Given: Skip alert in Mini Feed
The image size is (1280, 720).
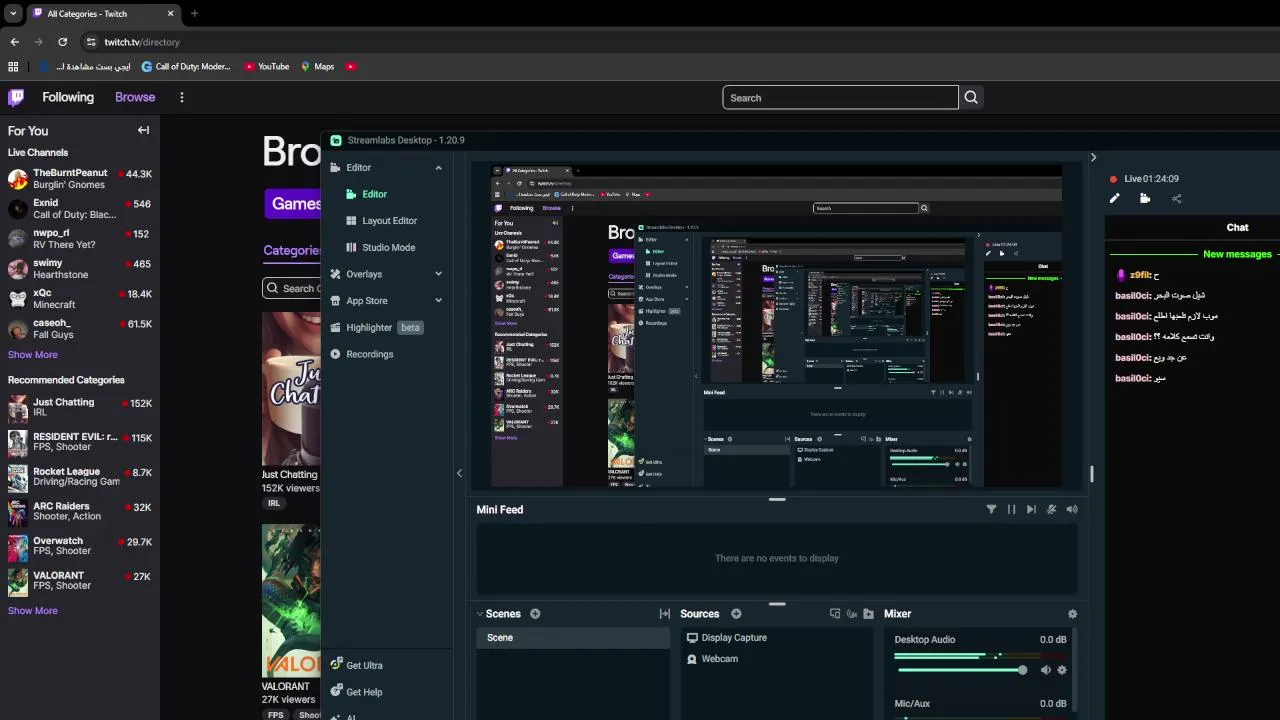Looking at the screenshot, I should click(x=1031, y=509).
